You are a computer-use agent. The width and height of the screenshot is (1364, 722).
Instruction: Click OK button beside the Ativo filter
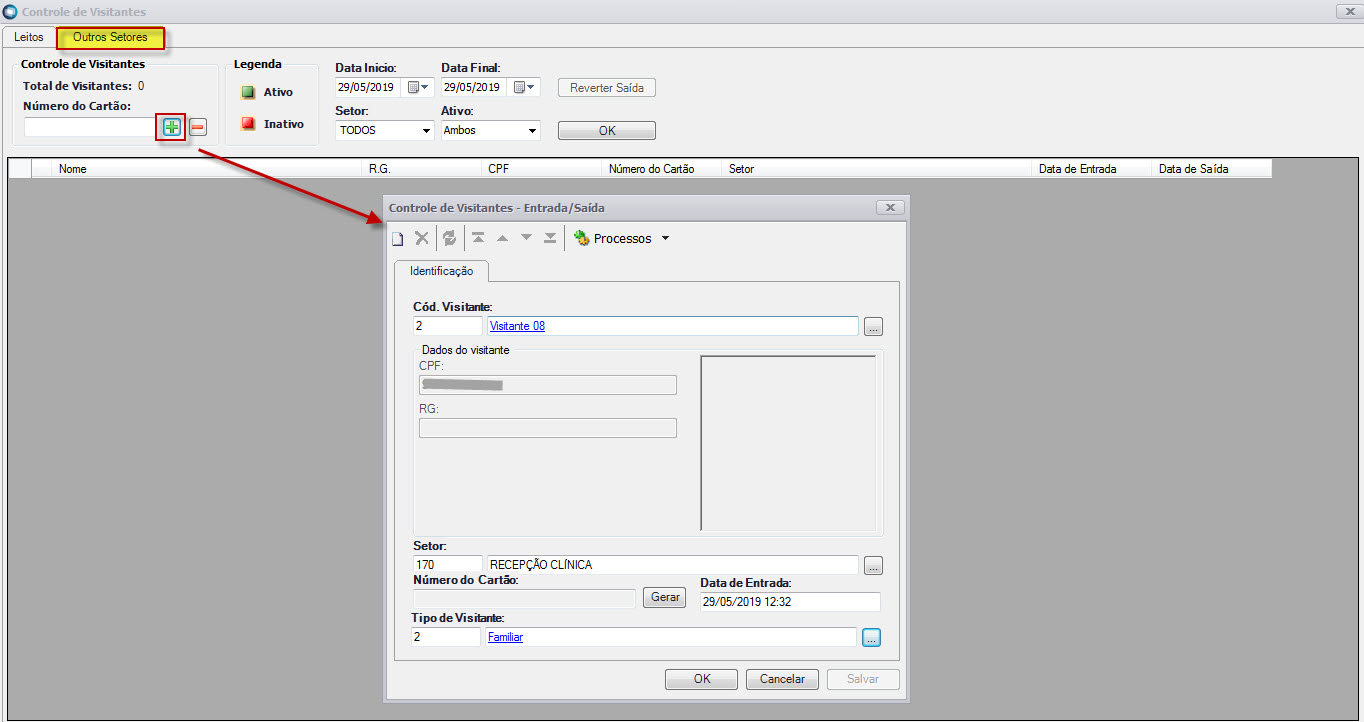click(x=607, y=131)
